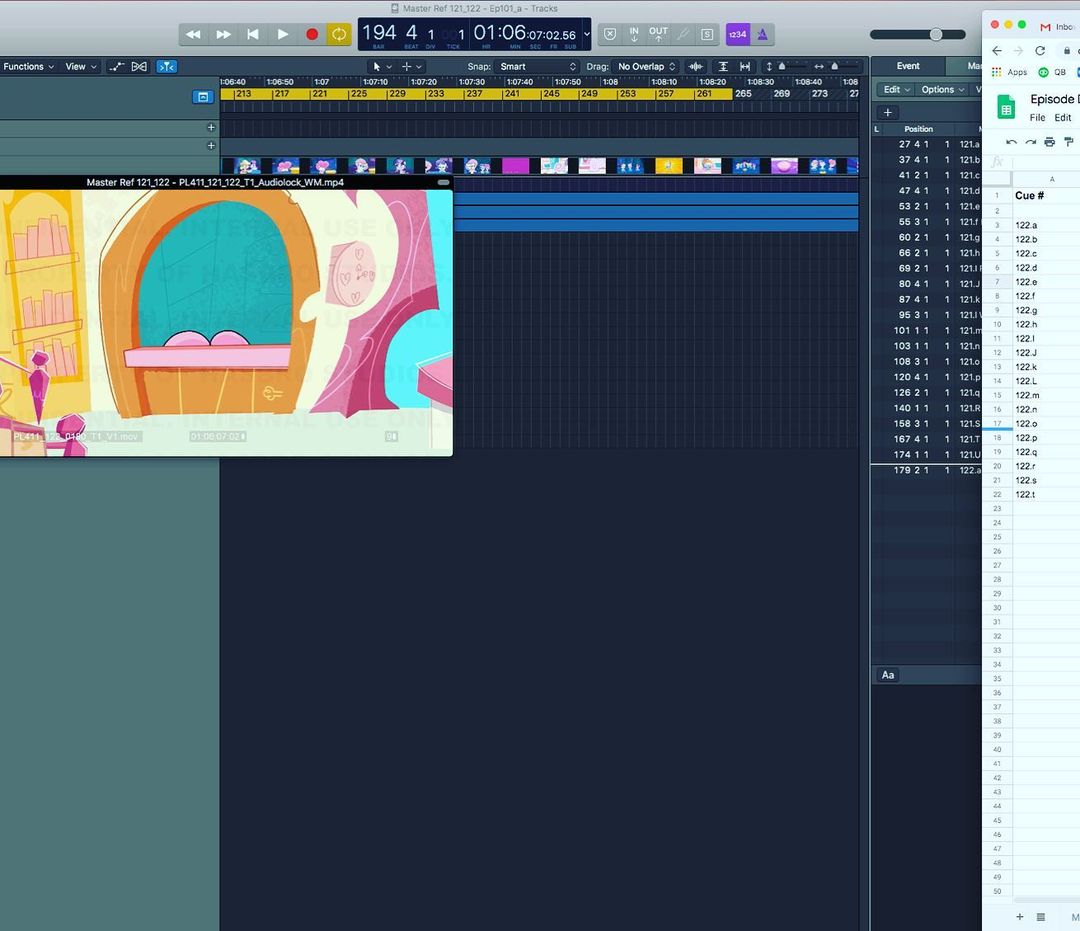This screenshot has height=931, width=1080.
Task: Click the horizontal auto zoom icon
Action: (x=745, y=67)
